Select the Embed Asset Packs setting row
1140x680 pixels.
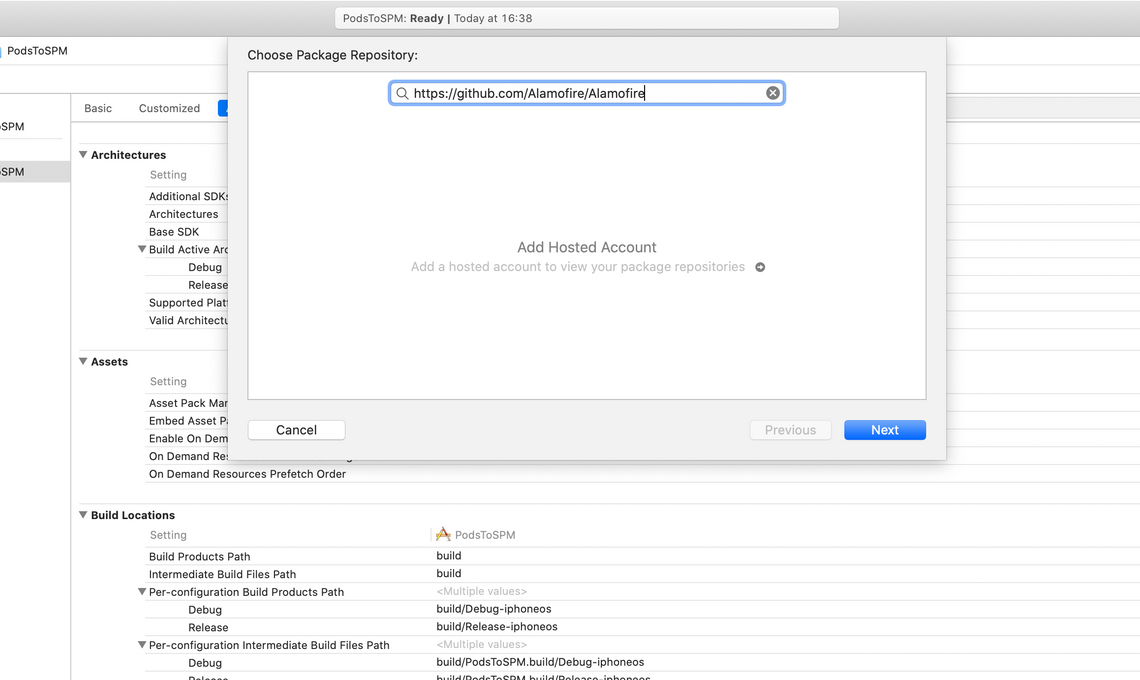[188, 420]
